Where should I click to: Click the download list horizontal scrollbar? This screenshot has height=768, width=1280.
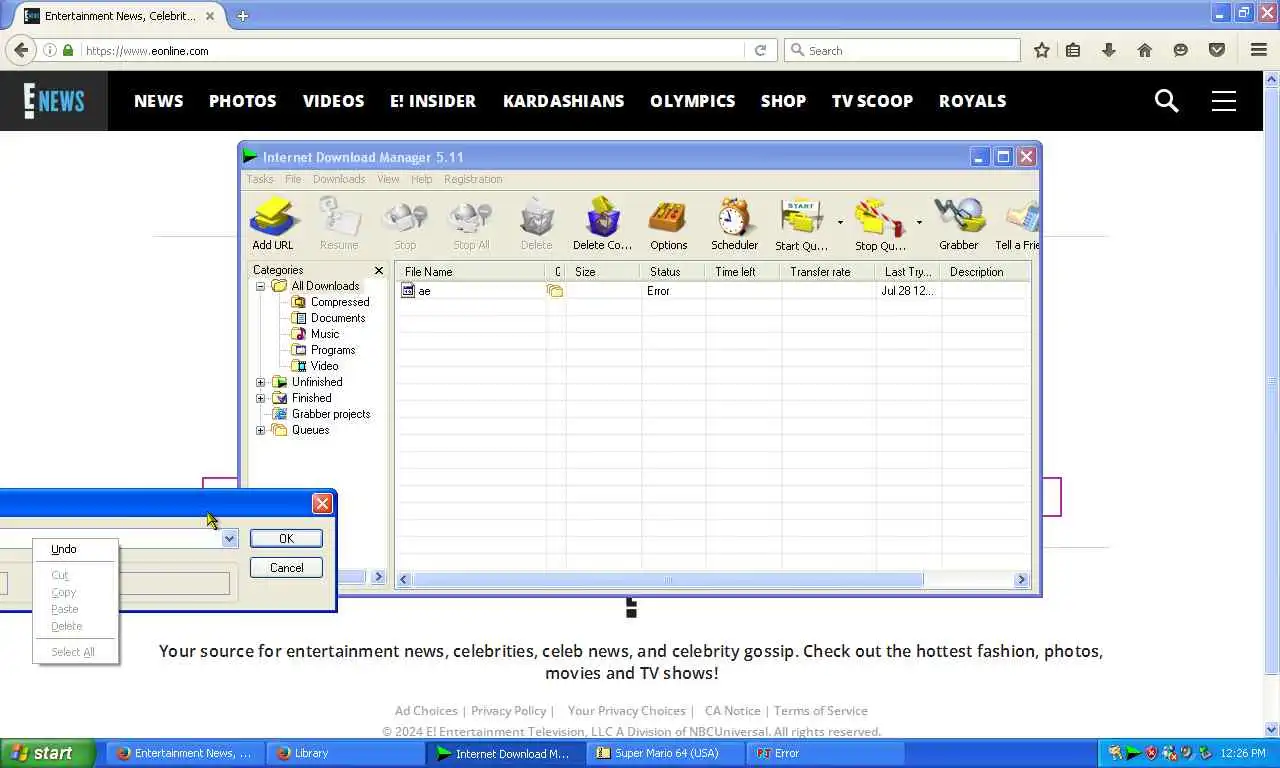click(x=668, y=579)
